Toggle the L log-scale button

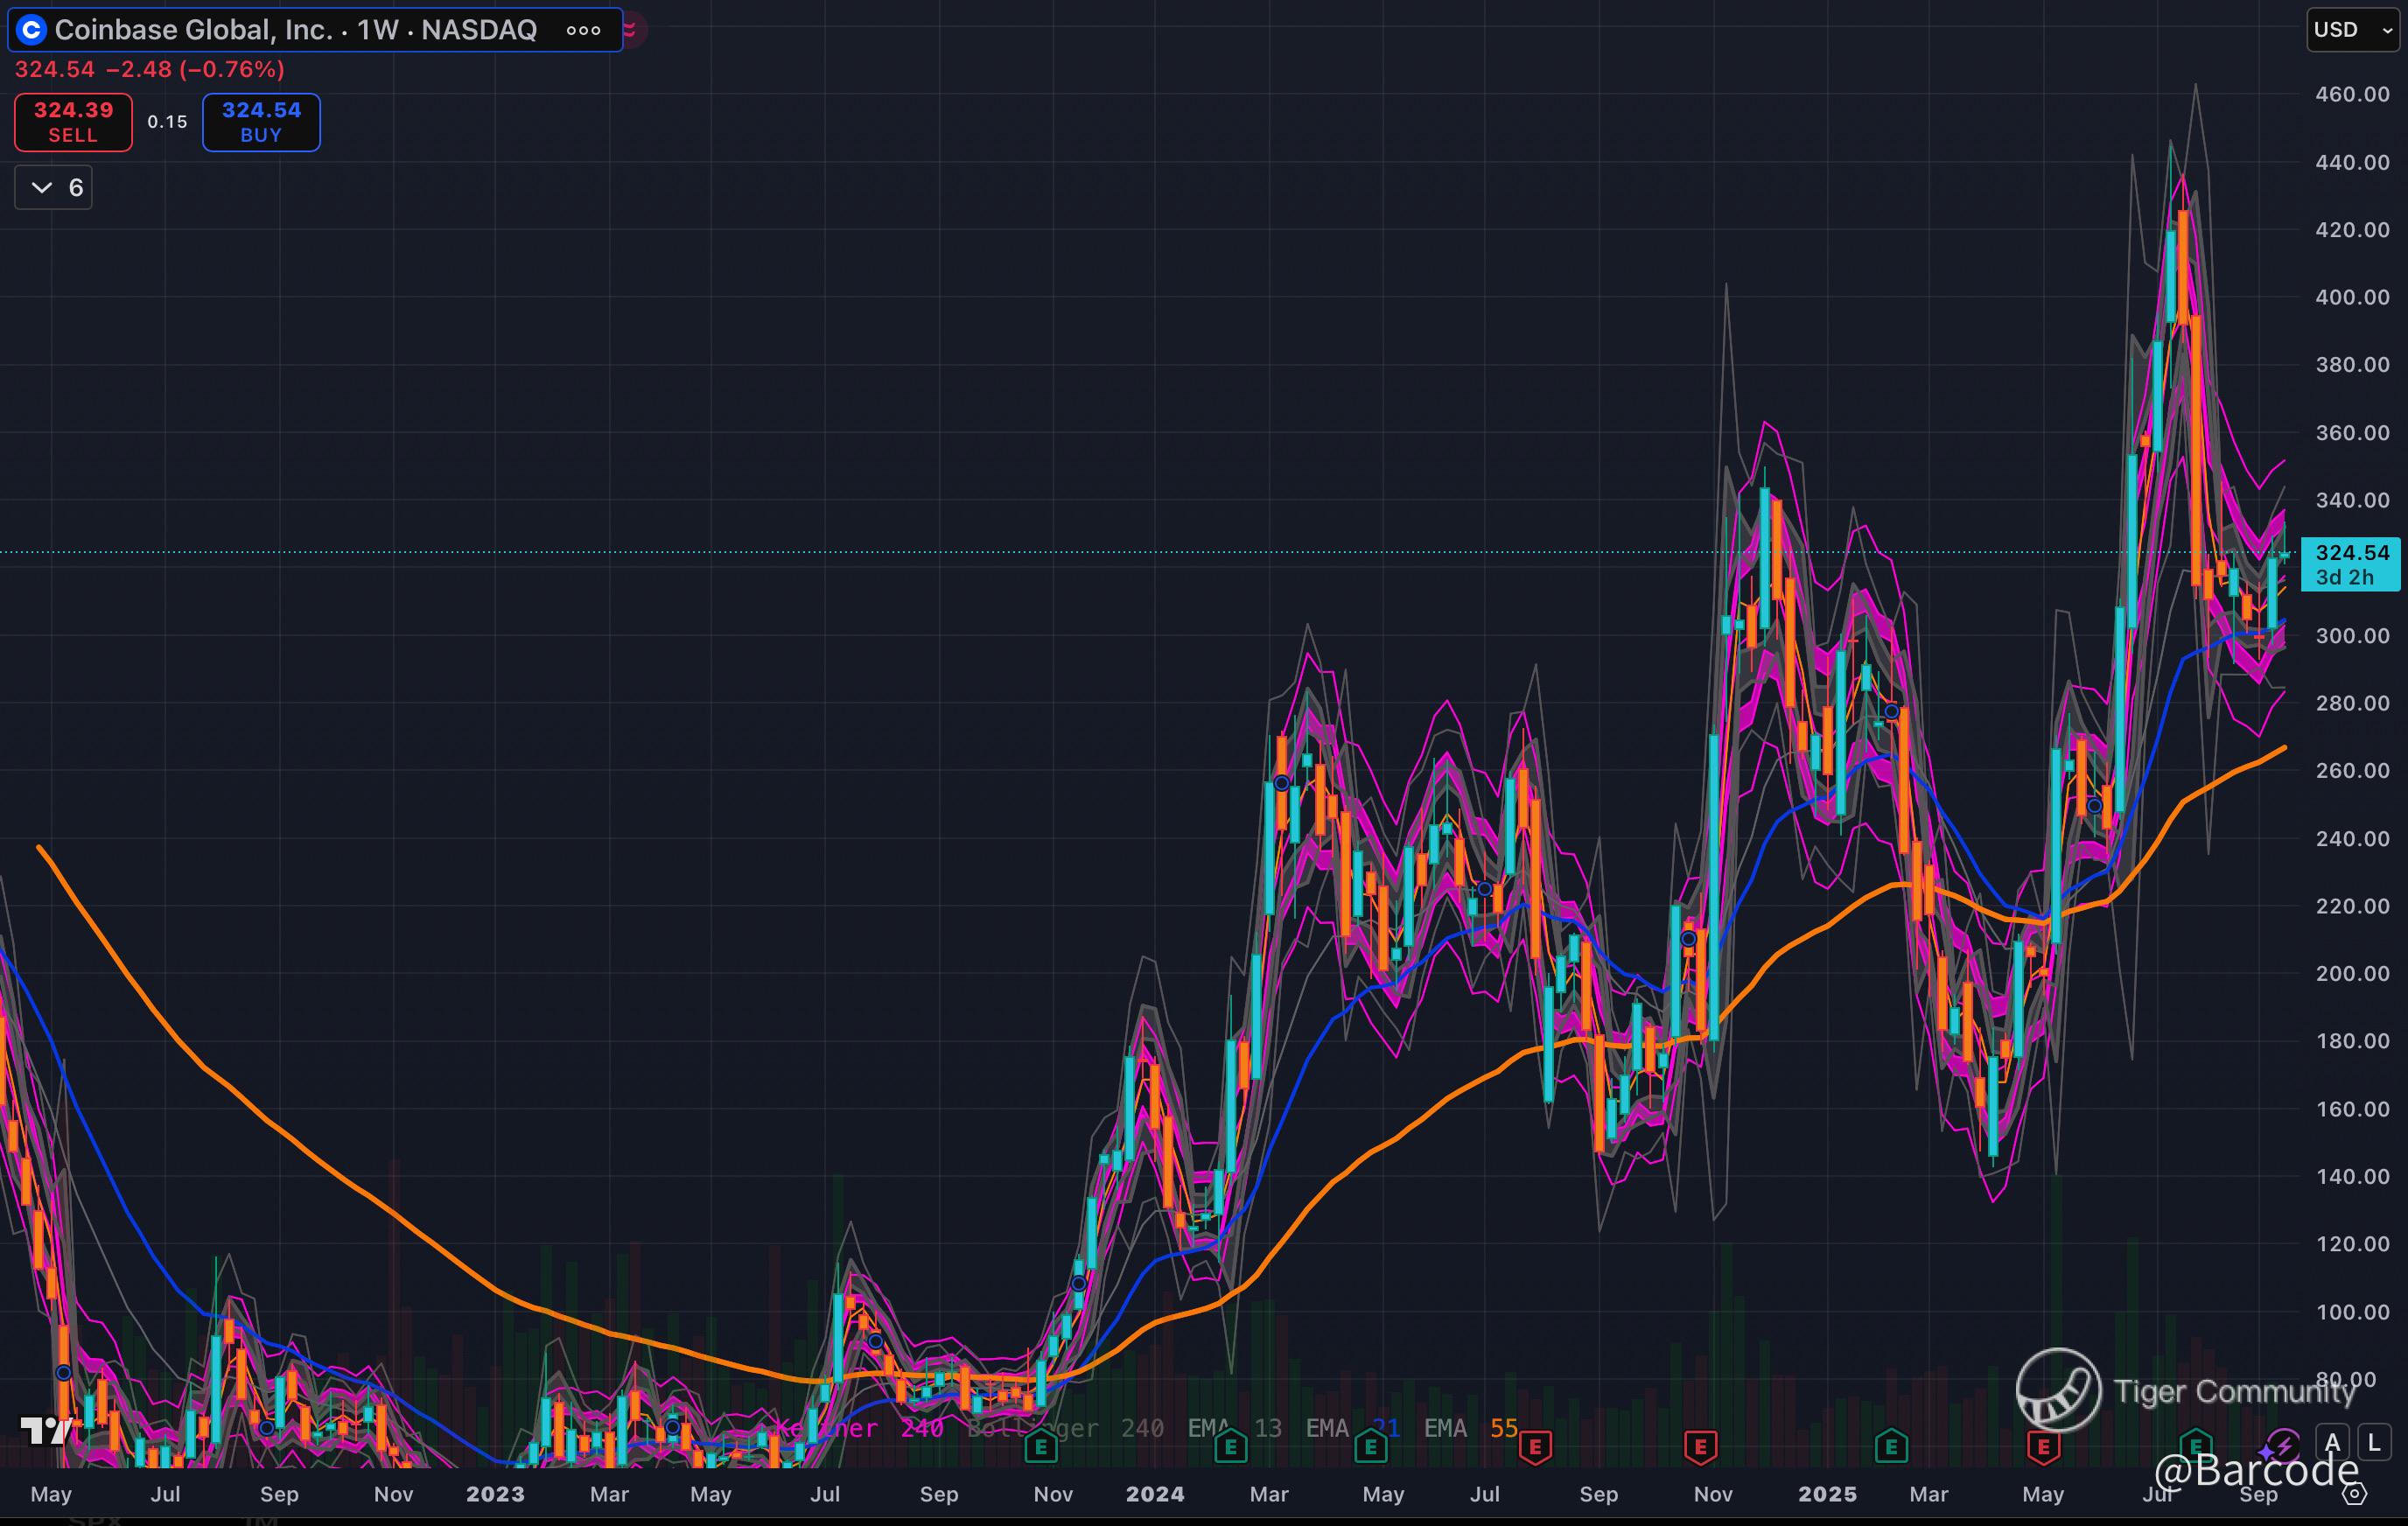tap(2374, 1443)
